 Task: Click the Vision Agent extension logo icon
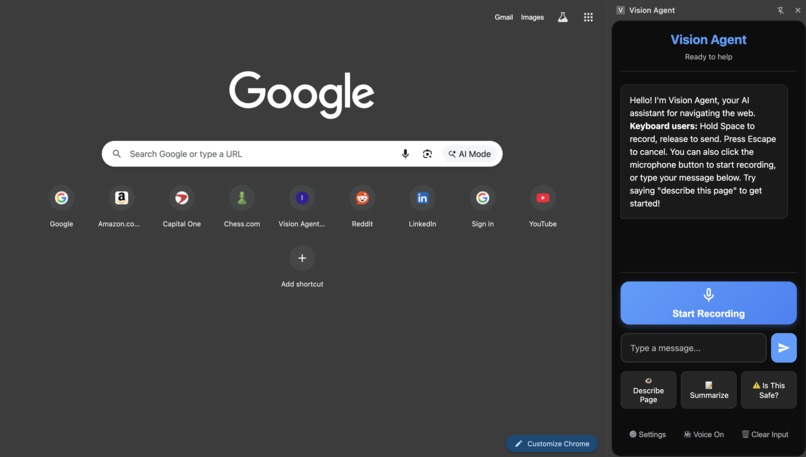(x=620, y=10)
